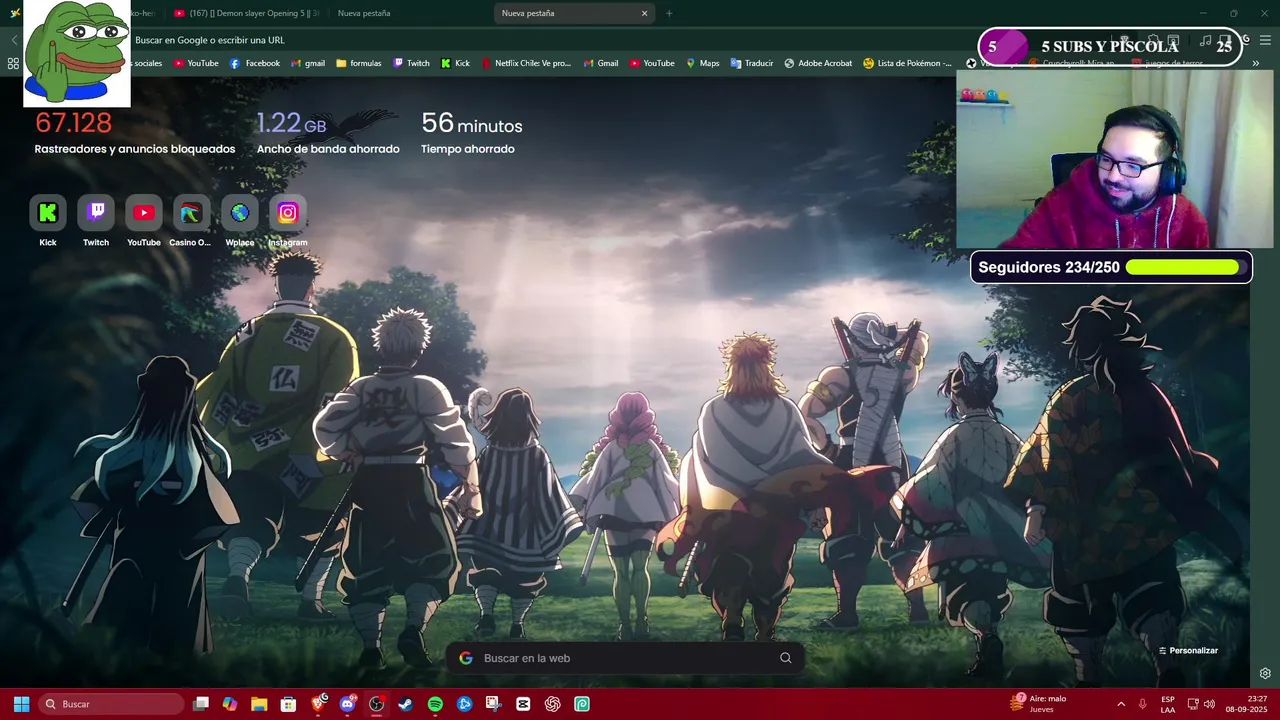Image resolution: width=1280 pixels, height=720 pixels.
Task: Open Discord from the taskbar
Action: (x=347, y=704)
